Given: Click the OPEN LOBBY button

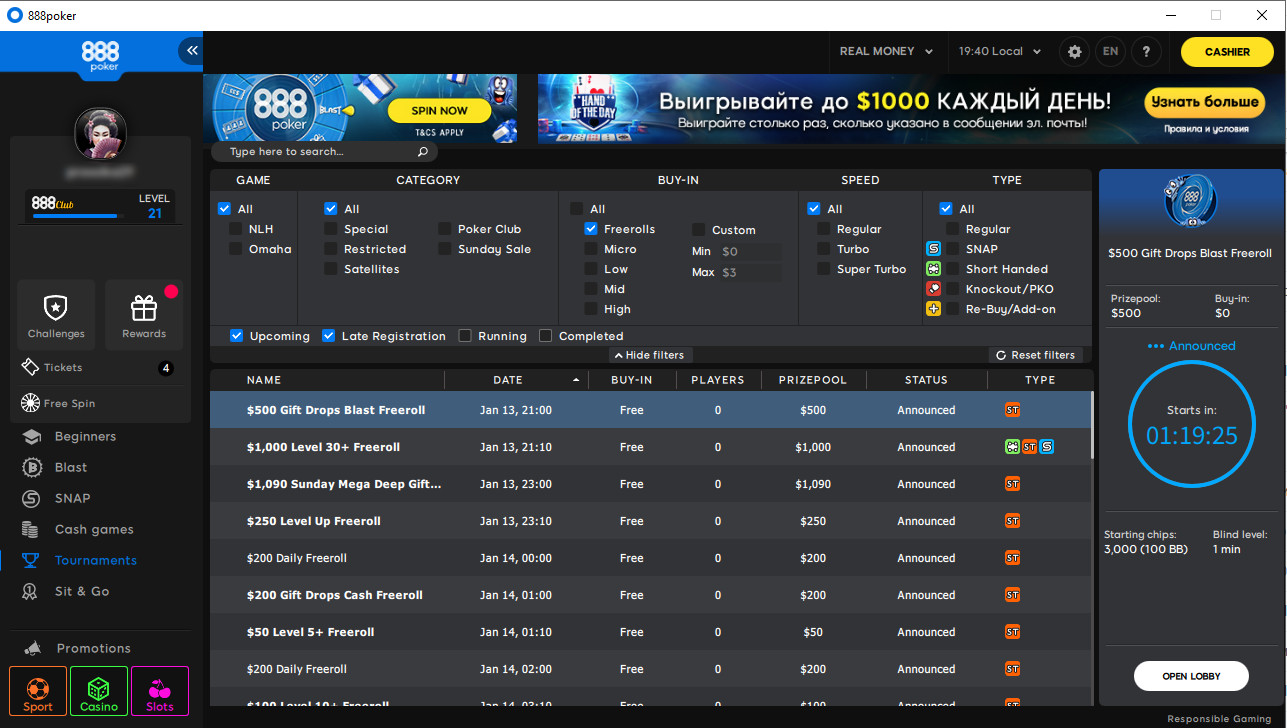Looking at the screenshot, I should tap(1190, 676).
